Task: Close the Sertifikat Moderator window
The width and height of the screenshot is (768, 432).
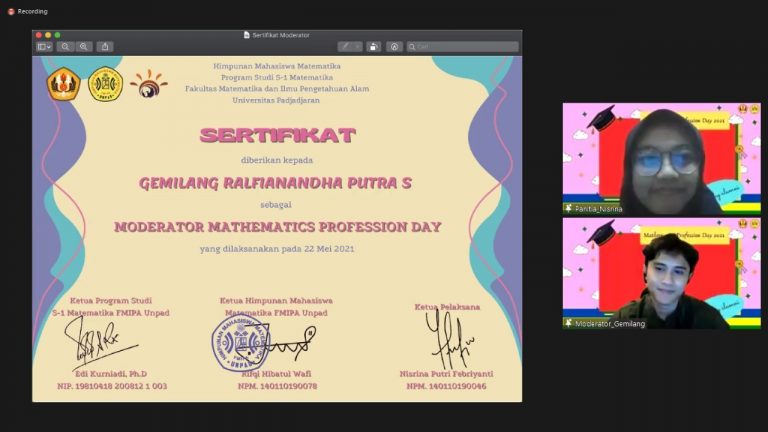Action: 39,35
